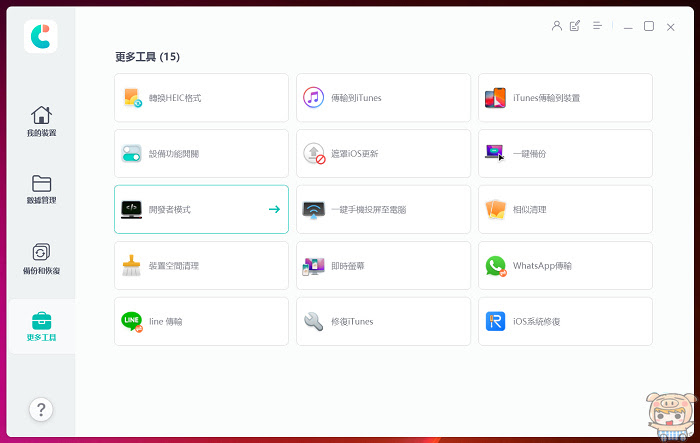This screenshot has width=700, height=443.
Task: Click the 遮罩iOS更新 blocked upload icon
Action: 314,153
